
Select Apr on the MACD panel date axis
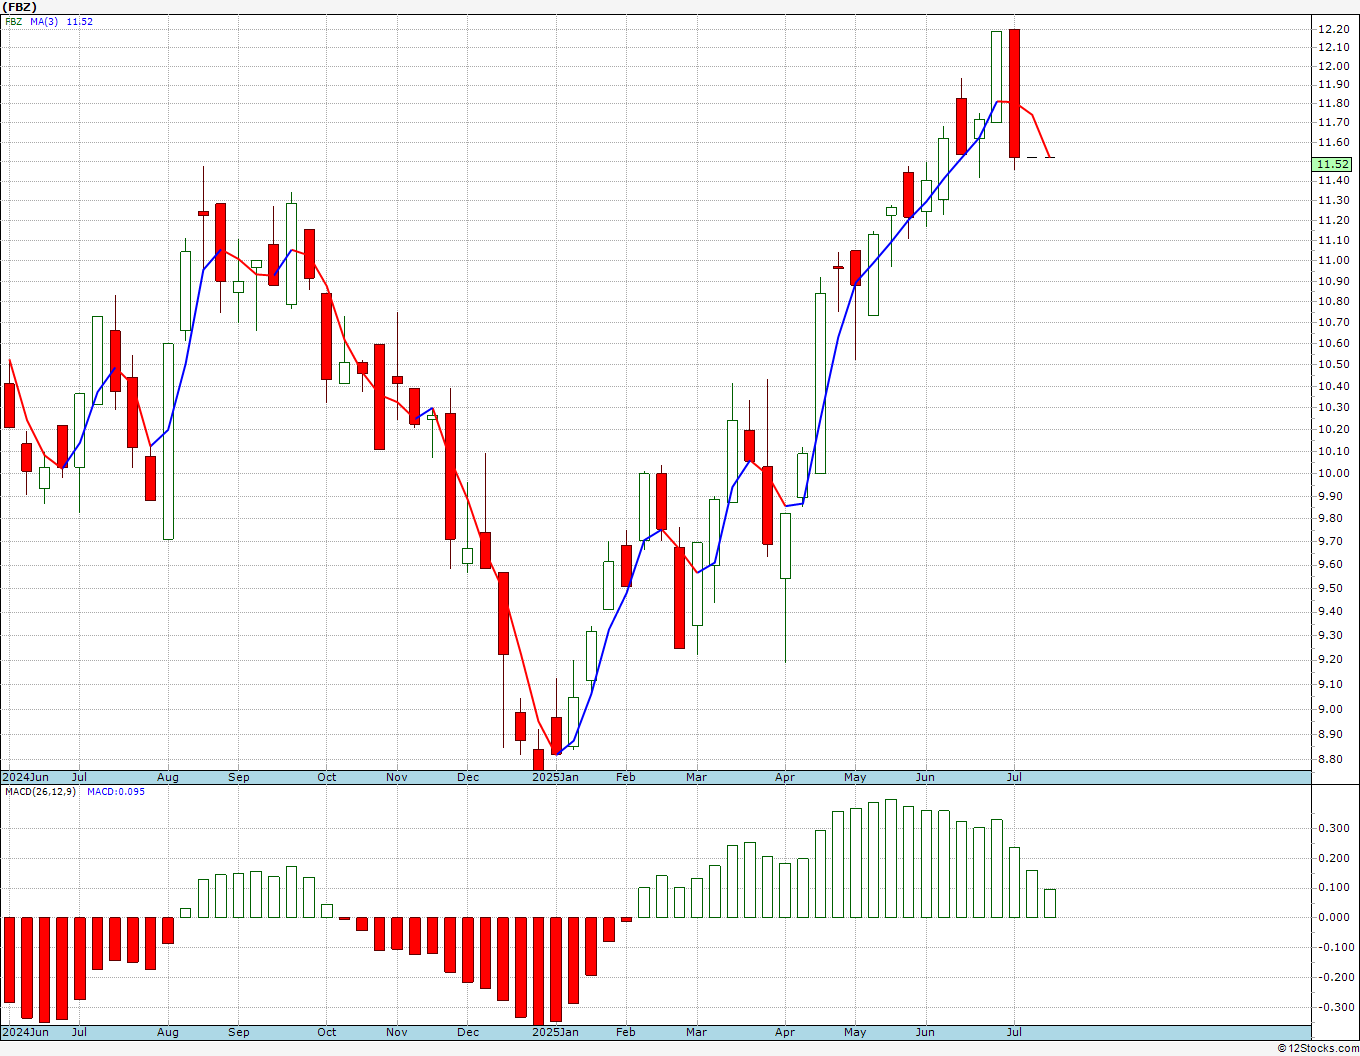[785, 1032]
